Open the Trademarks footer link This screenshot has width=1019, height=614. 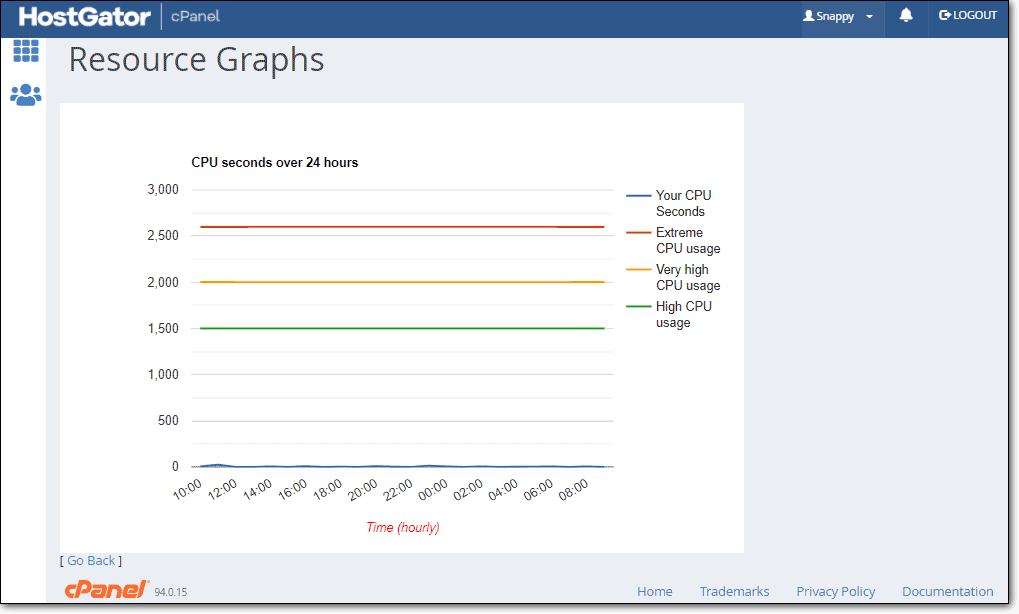[734, 591]
